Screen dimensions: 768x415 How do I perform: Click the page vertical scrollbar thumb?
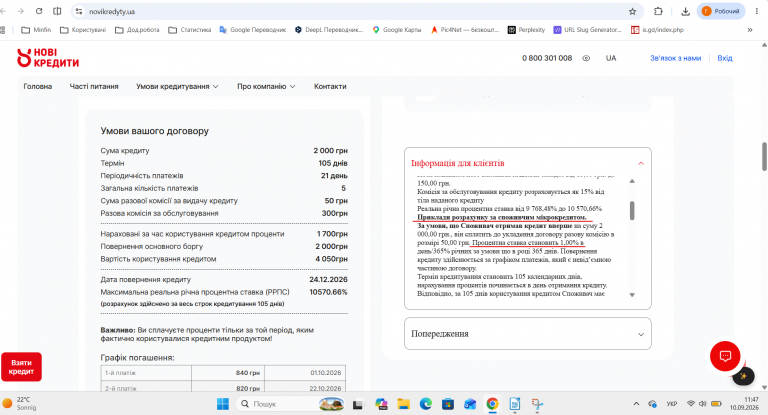coord(764,156)
